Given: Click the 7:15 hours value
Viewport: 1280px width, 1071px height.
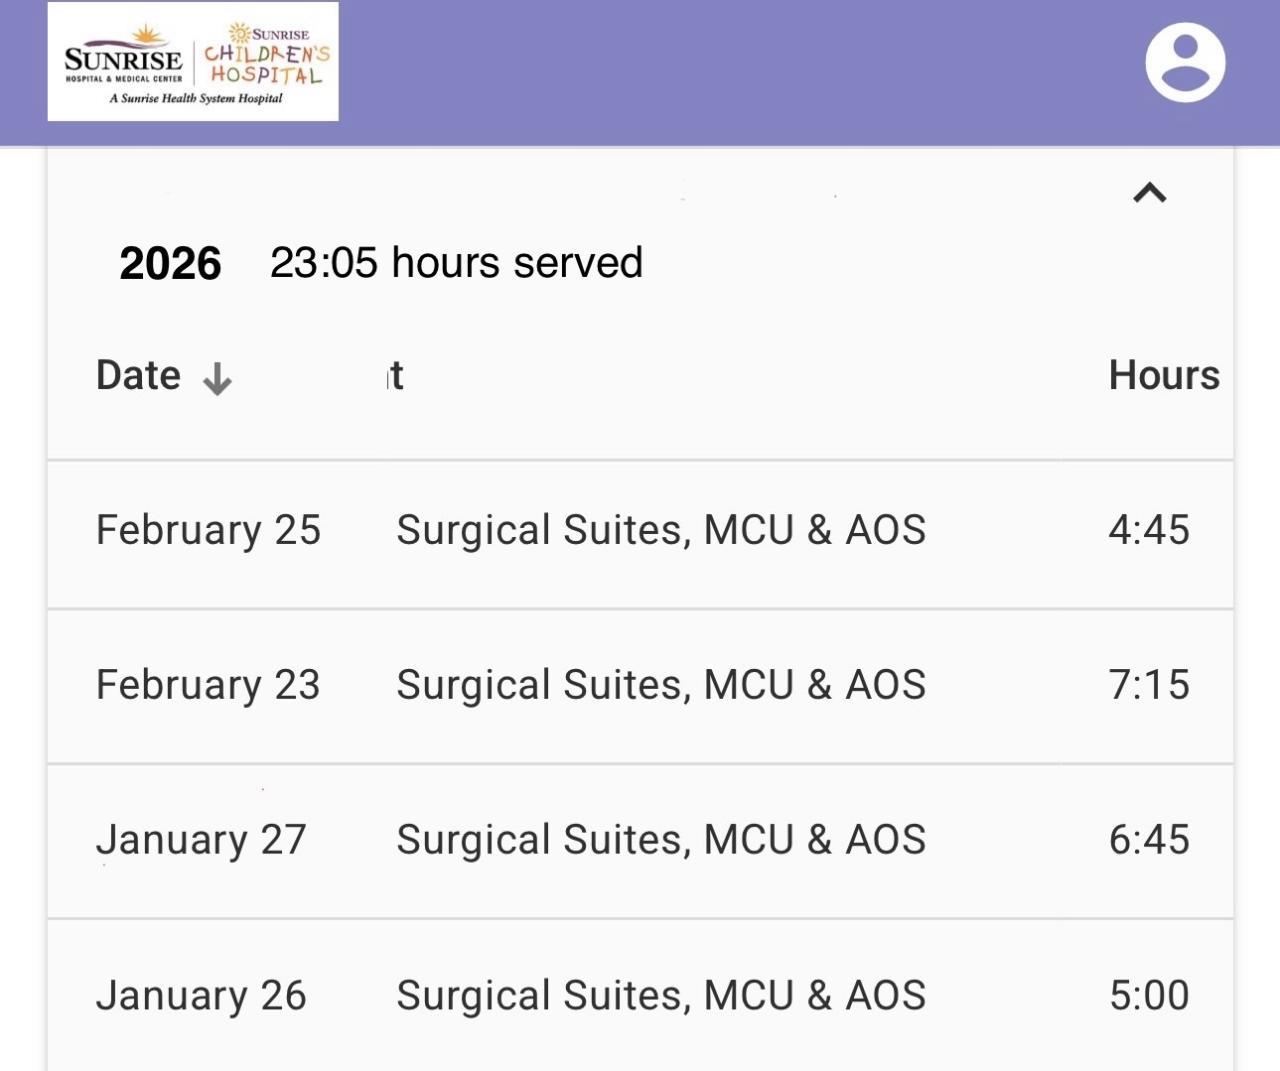Looking at the screenshot, I should point(1149,685).
